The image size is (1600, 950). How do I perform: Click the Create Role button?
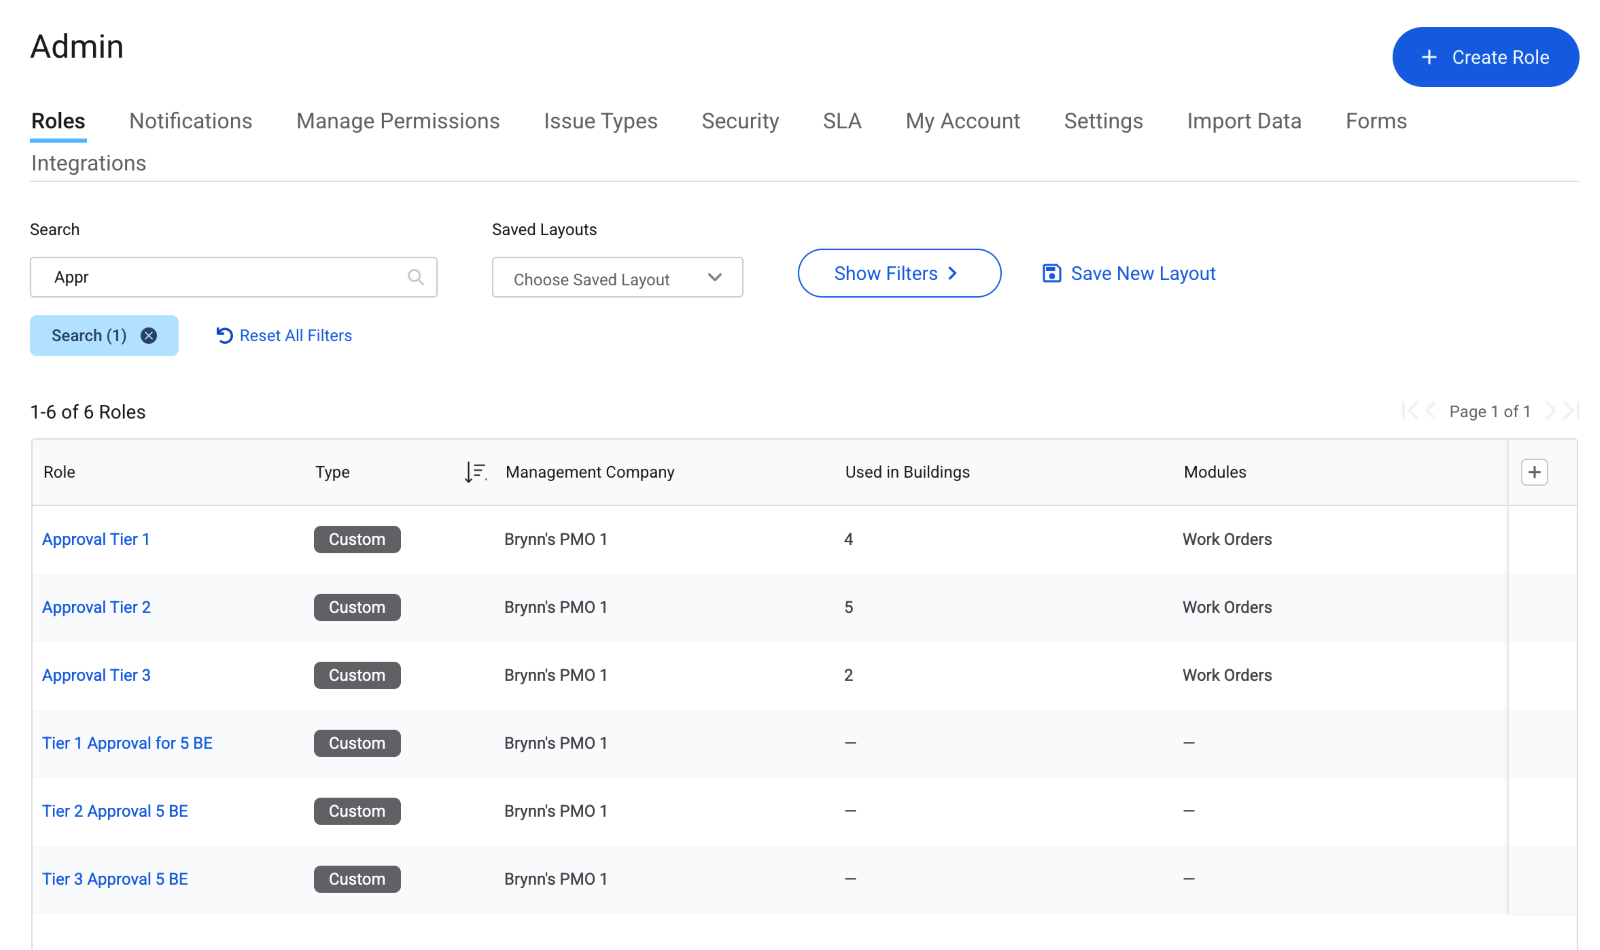[1486, 57]
